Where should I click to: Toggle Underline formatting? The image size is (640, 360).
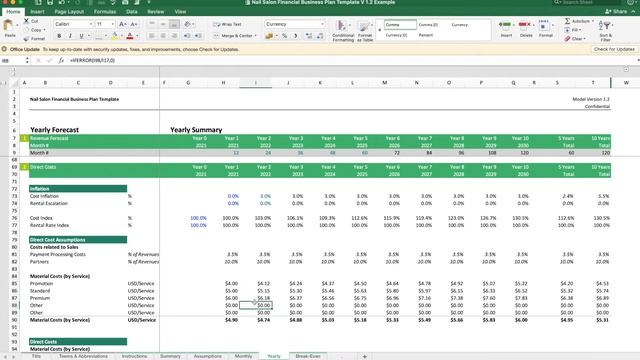[81, 36]
